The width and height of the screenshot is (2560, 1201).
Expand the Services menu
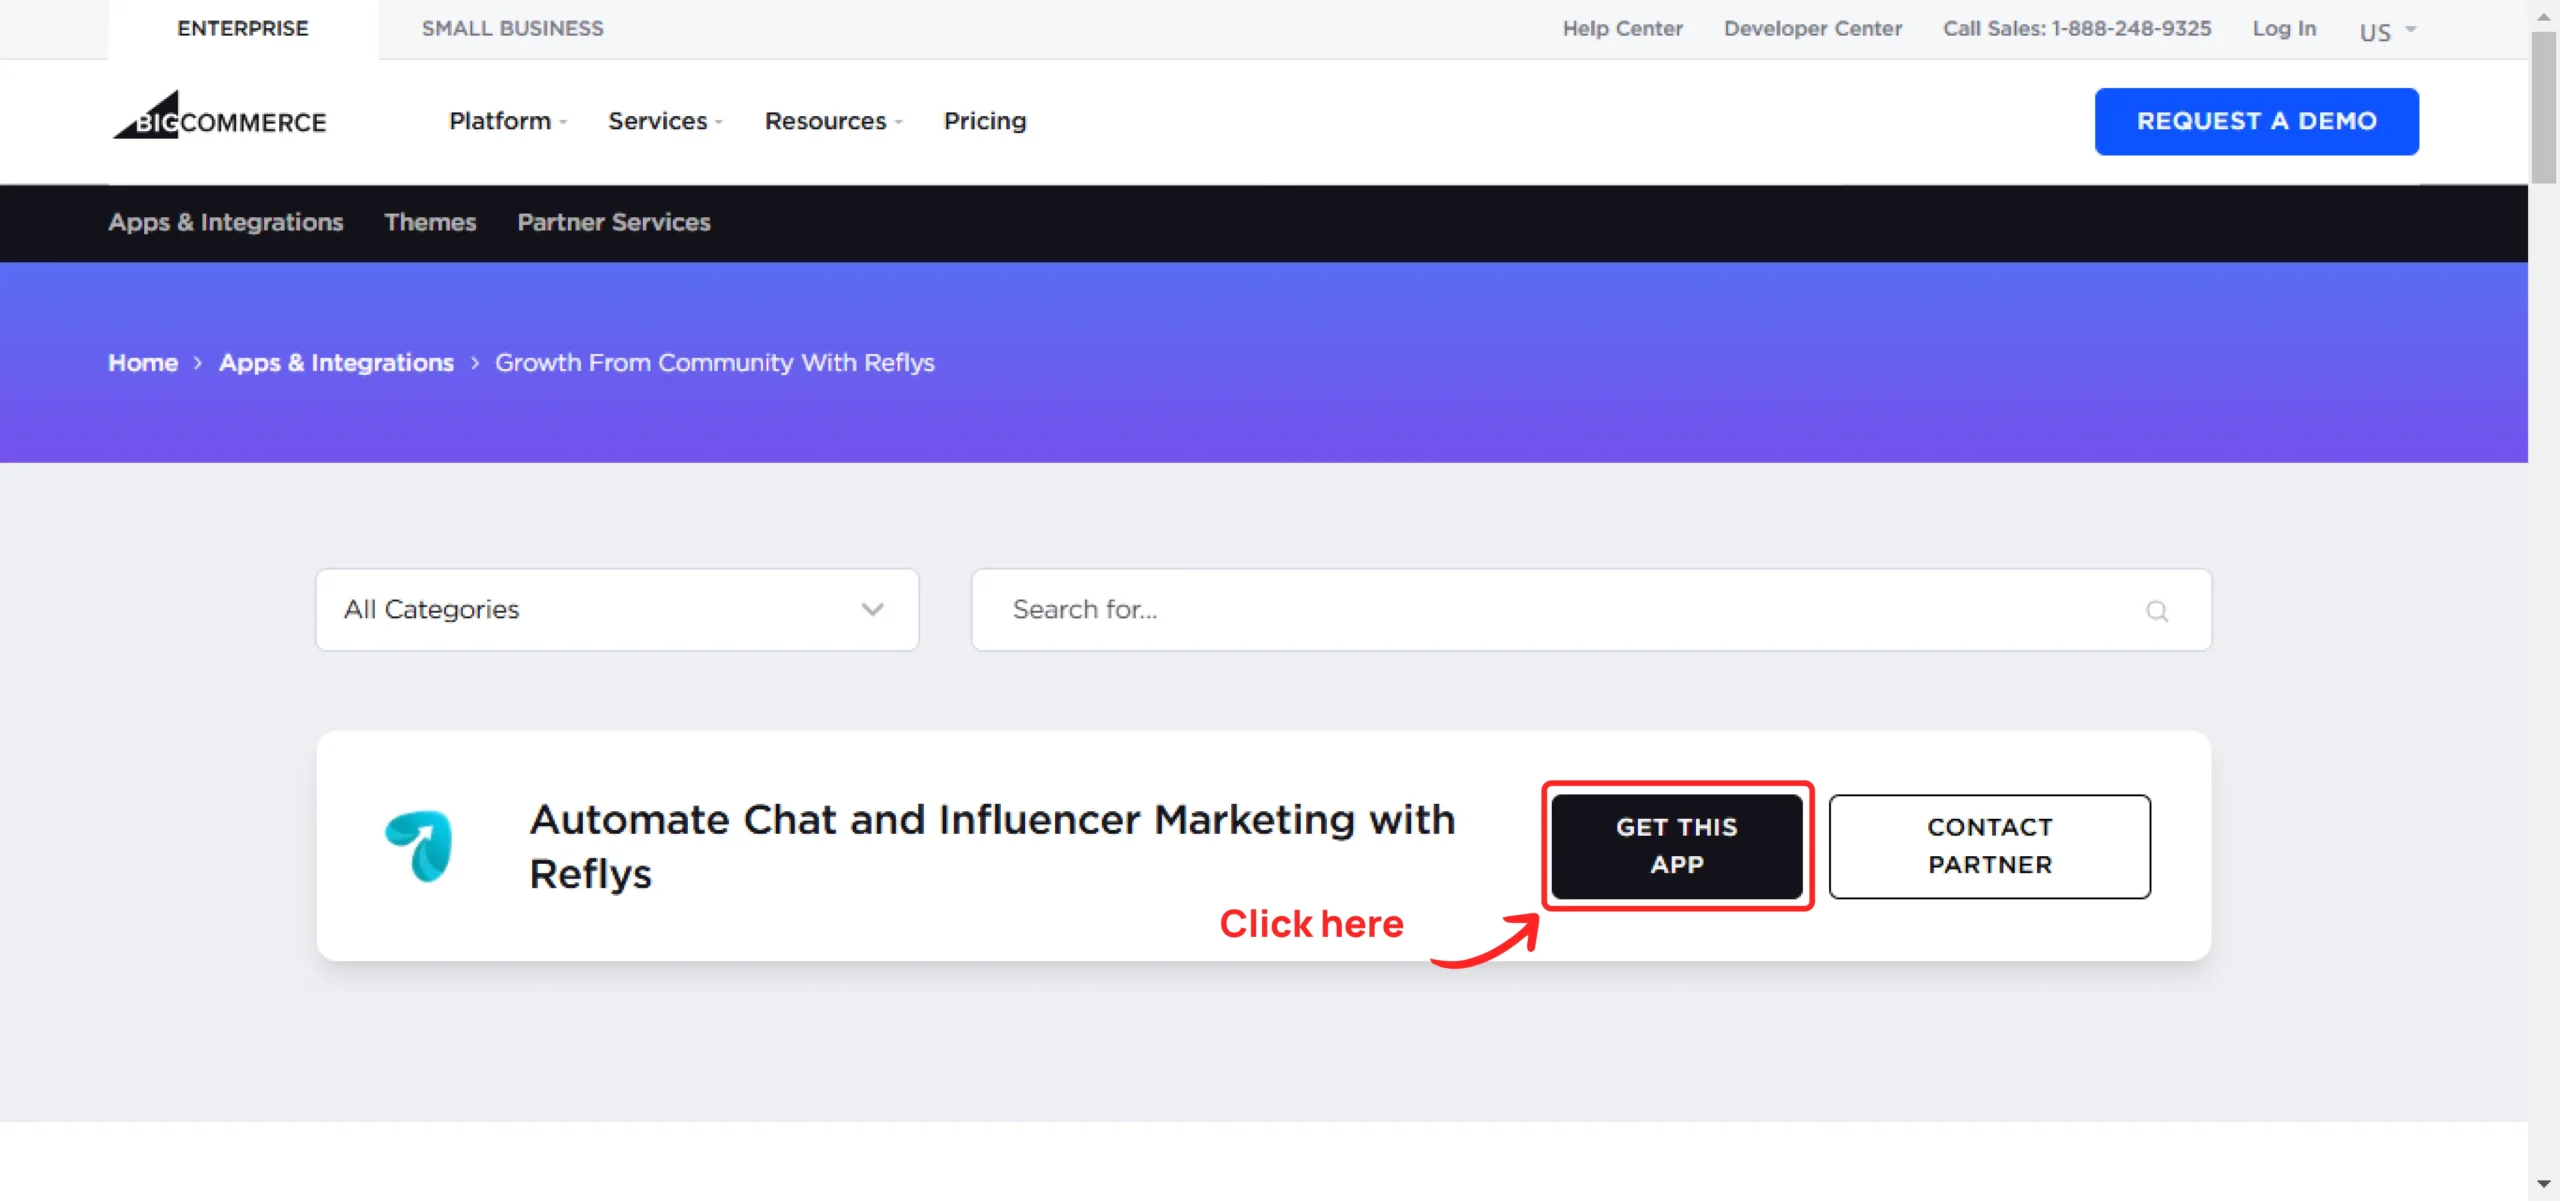click(x=665, y=121)
